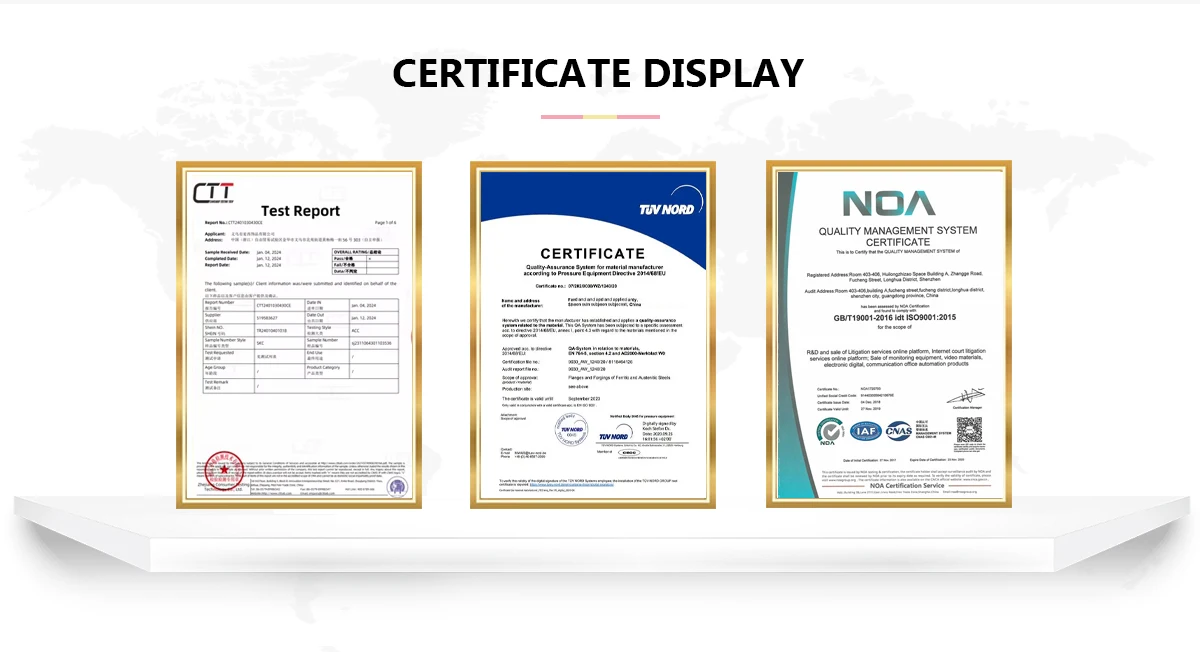Screen dimensions: 1200x652
Task: Click the pink and yellow divider line
Action: pyautogui.click(x=600, y=117)
